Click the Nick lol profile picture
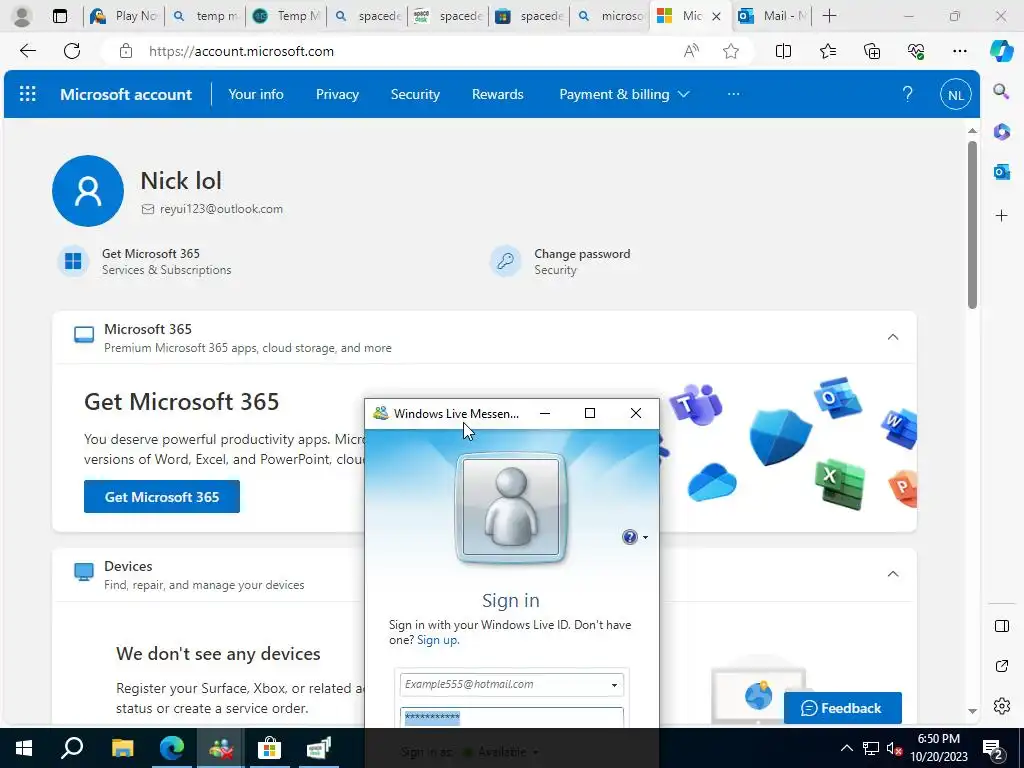The height and width of the screenshot is (768, 1024). click(x=88, y=191)
